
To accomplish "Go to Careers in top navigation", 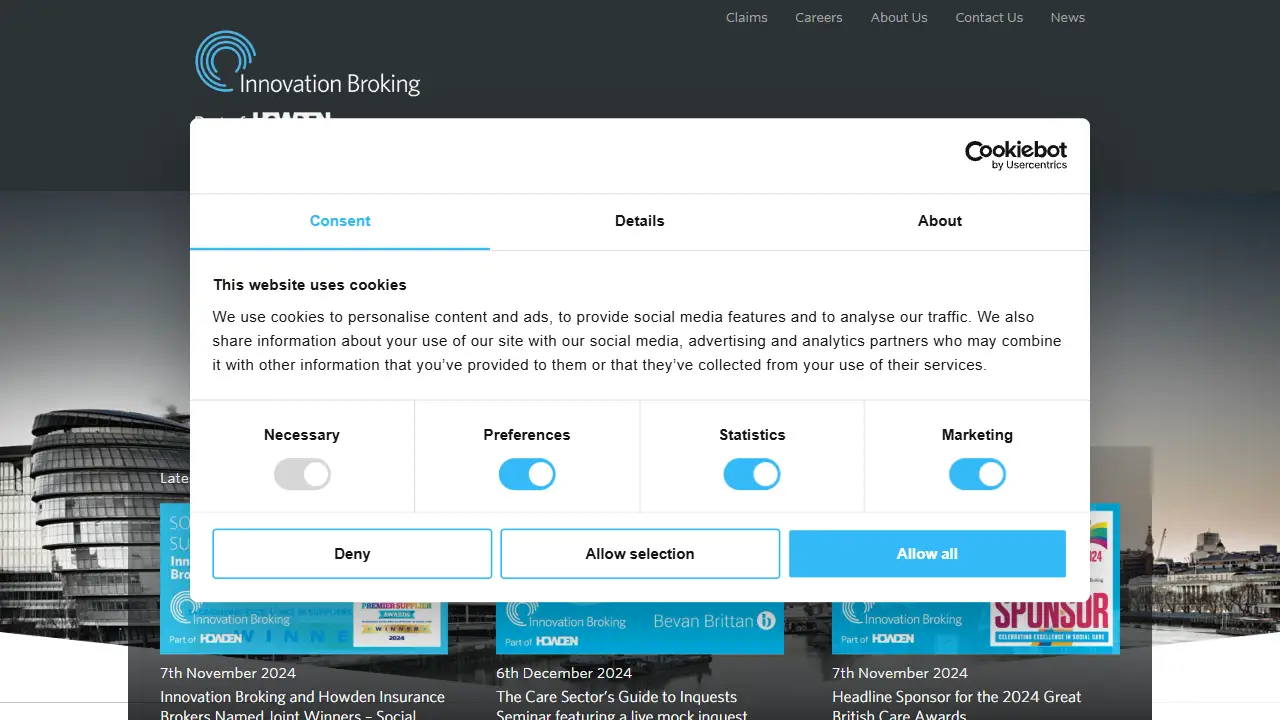I will pyautogui.click(x=819, y=18).
